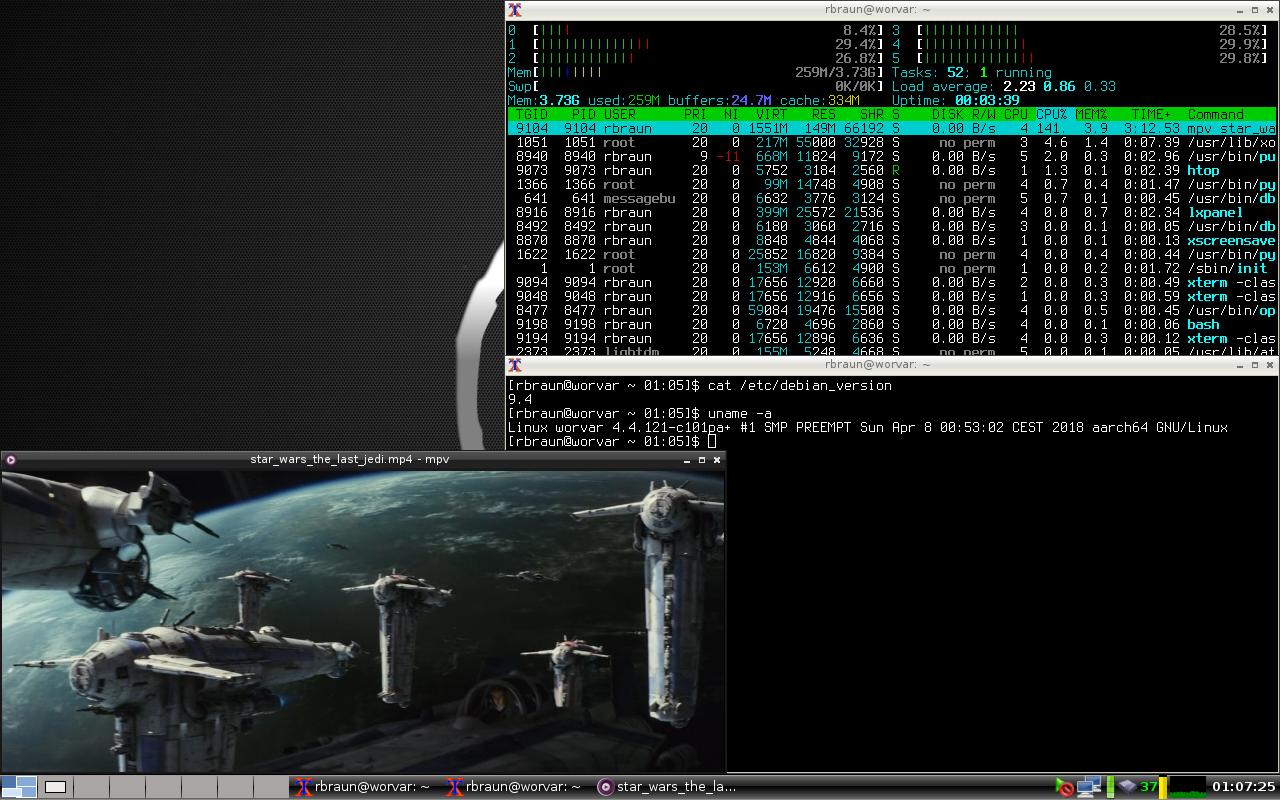
Task: Switch to the first rbraun@worvar taskbar button
Action: [363, 787]
